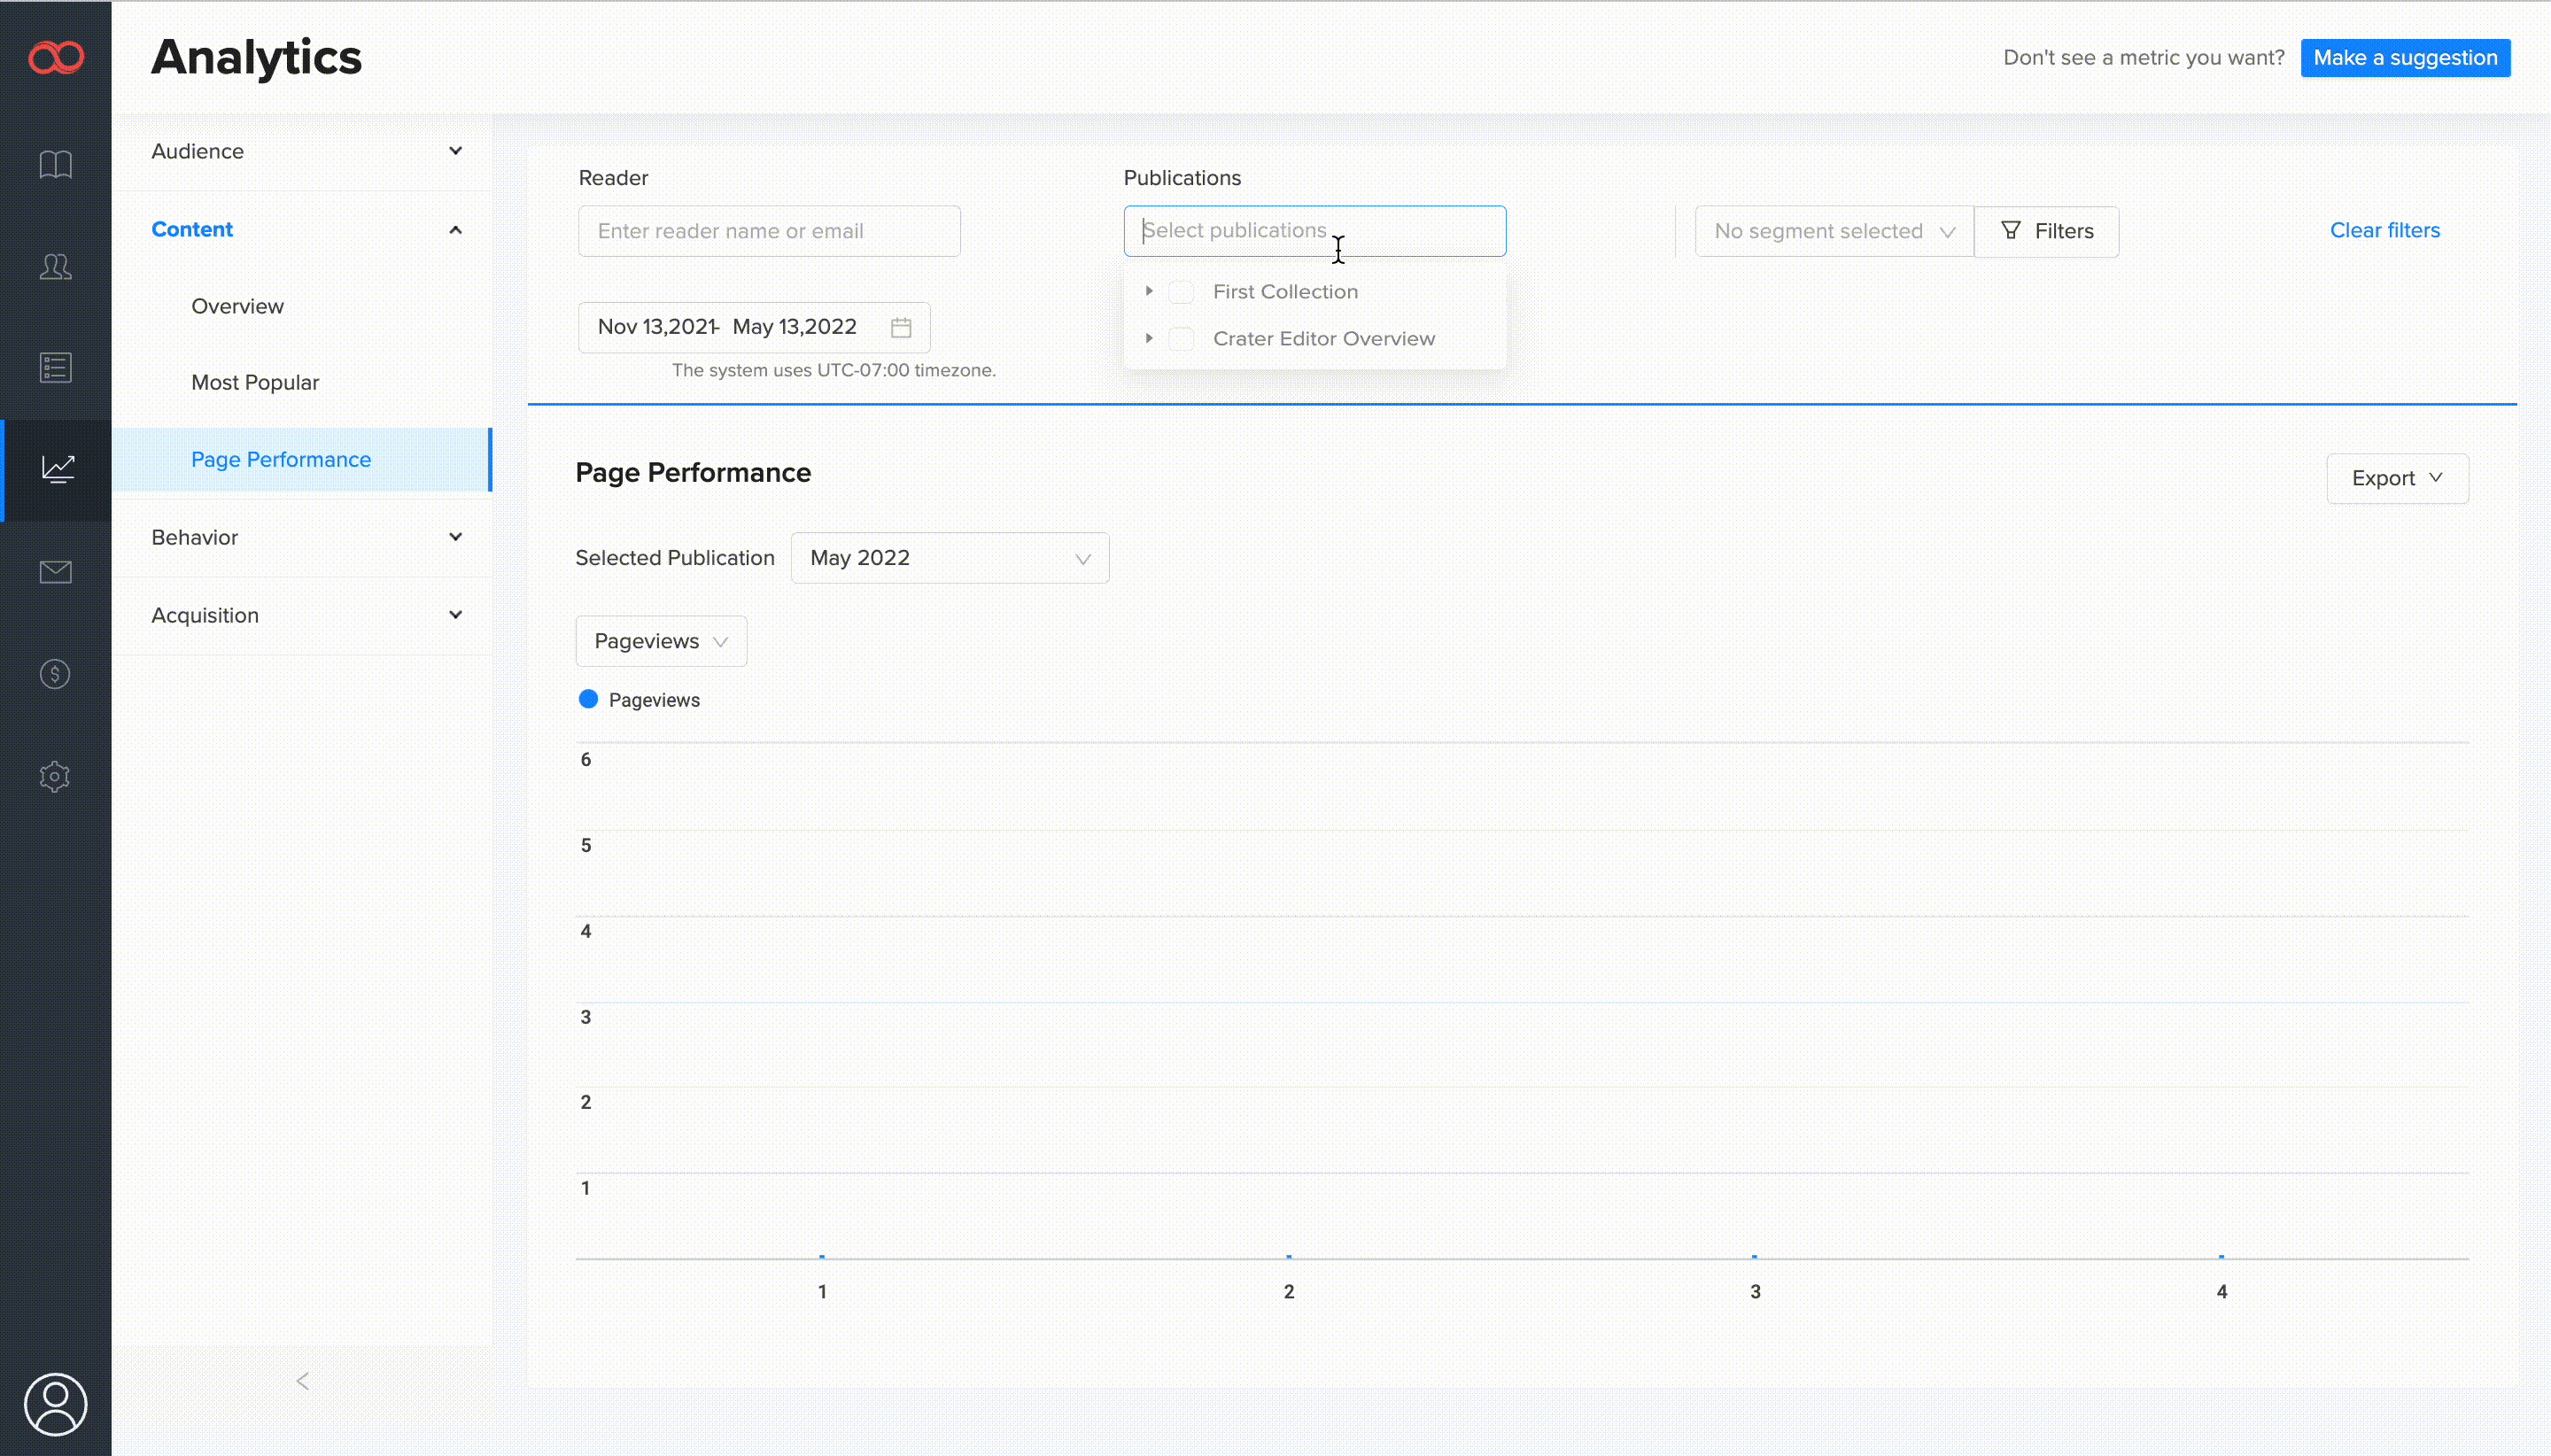Click the calendar icon in date range field
The height and width of the screenshot is (1456, 2551).
tap(901, 328)
